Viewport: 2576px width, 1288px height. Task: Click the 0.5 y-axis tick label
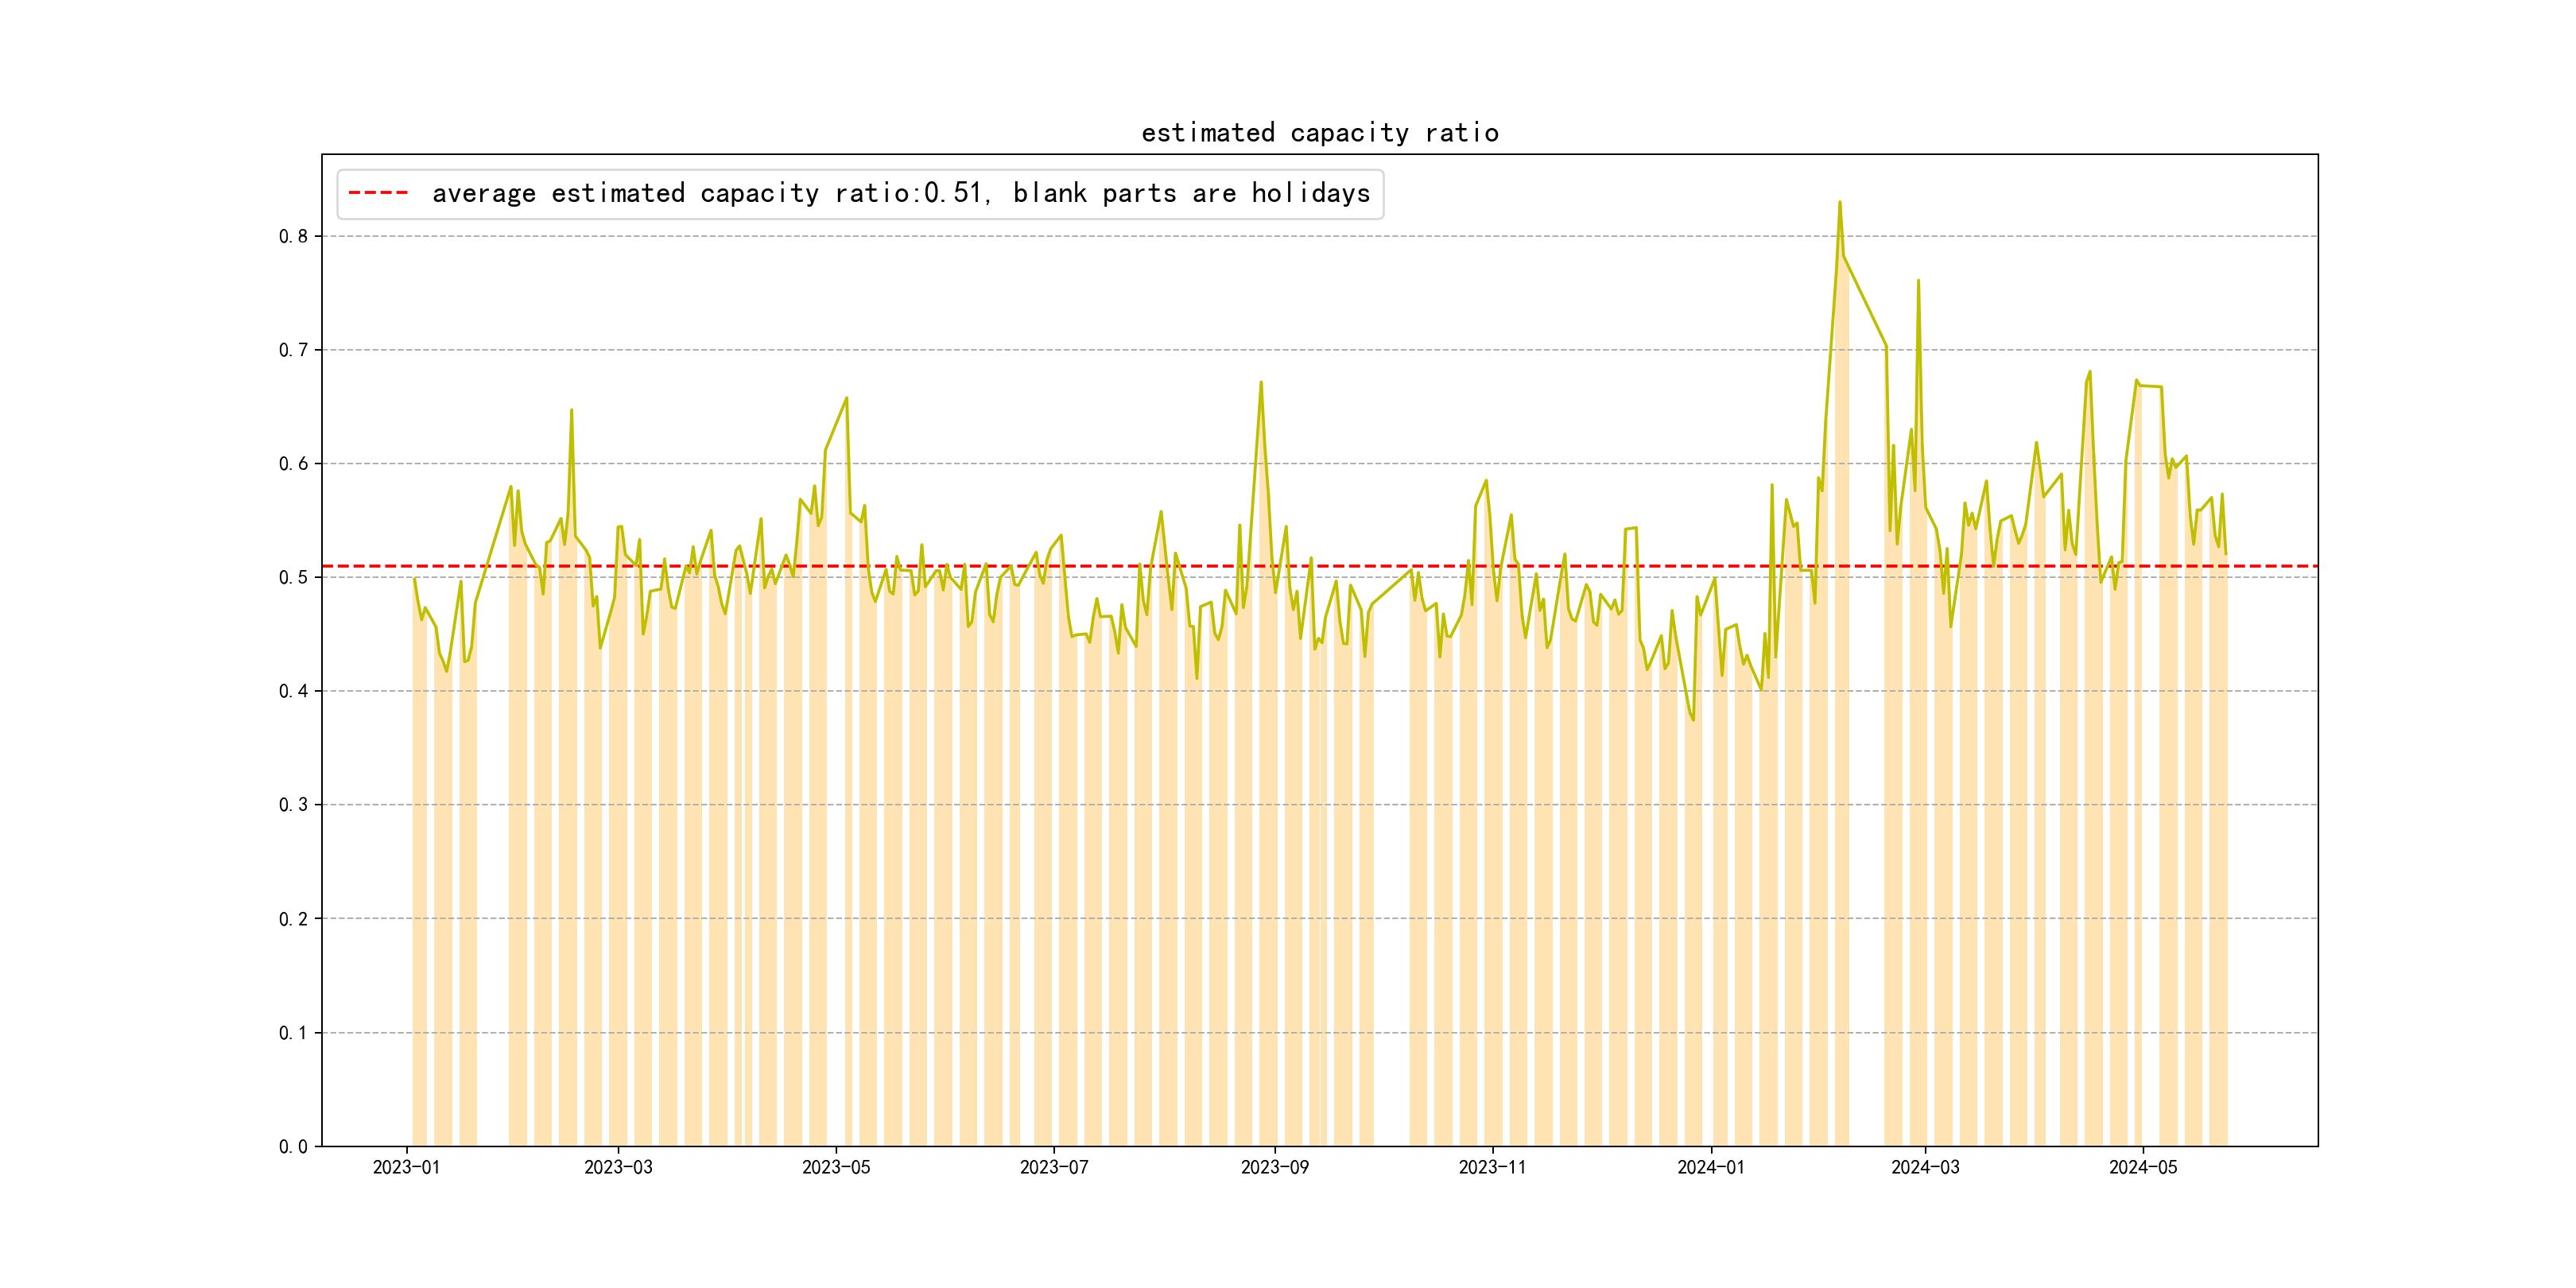[293, 578]
